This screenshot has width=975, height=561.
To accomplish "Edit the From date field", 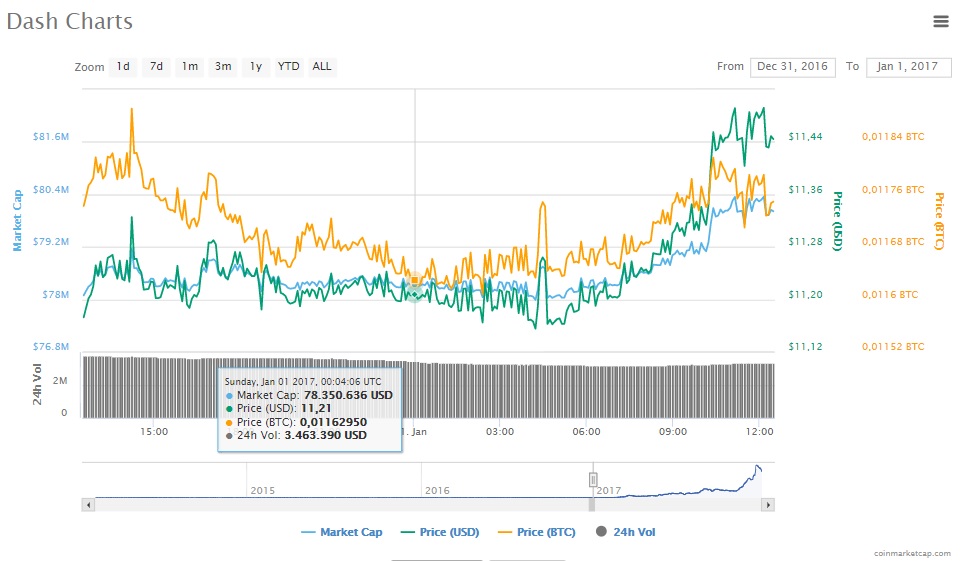I will coord(792,67).
